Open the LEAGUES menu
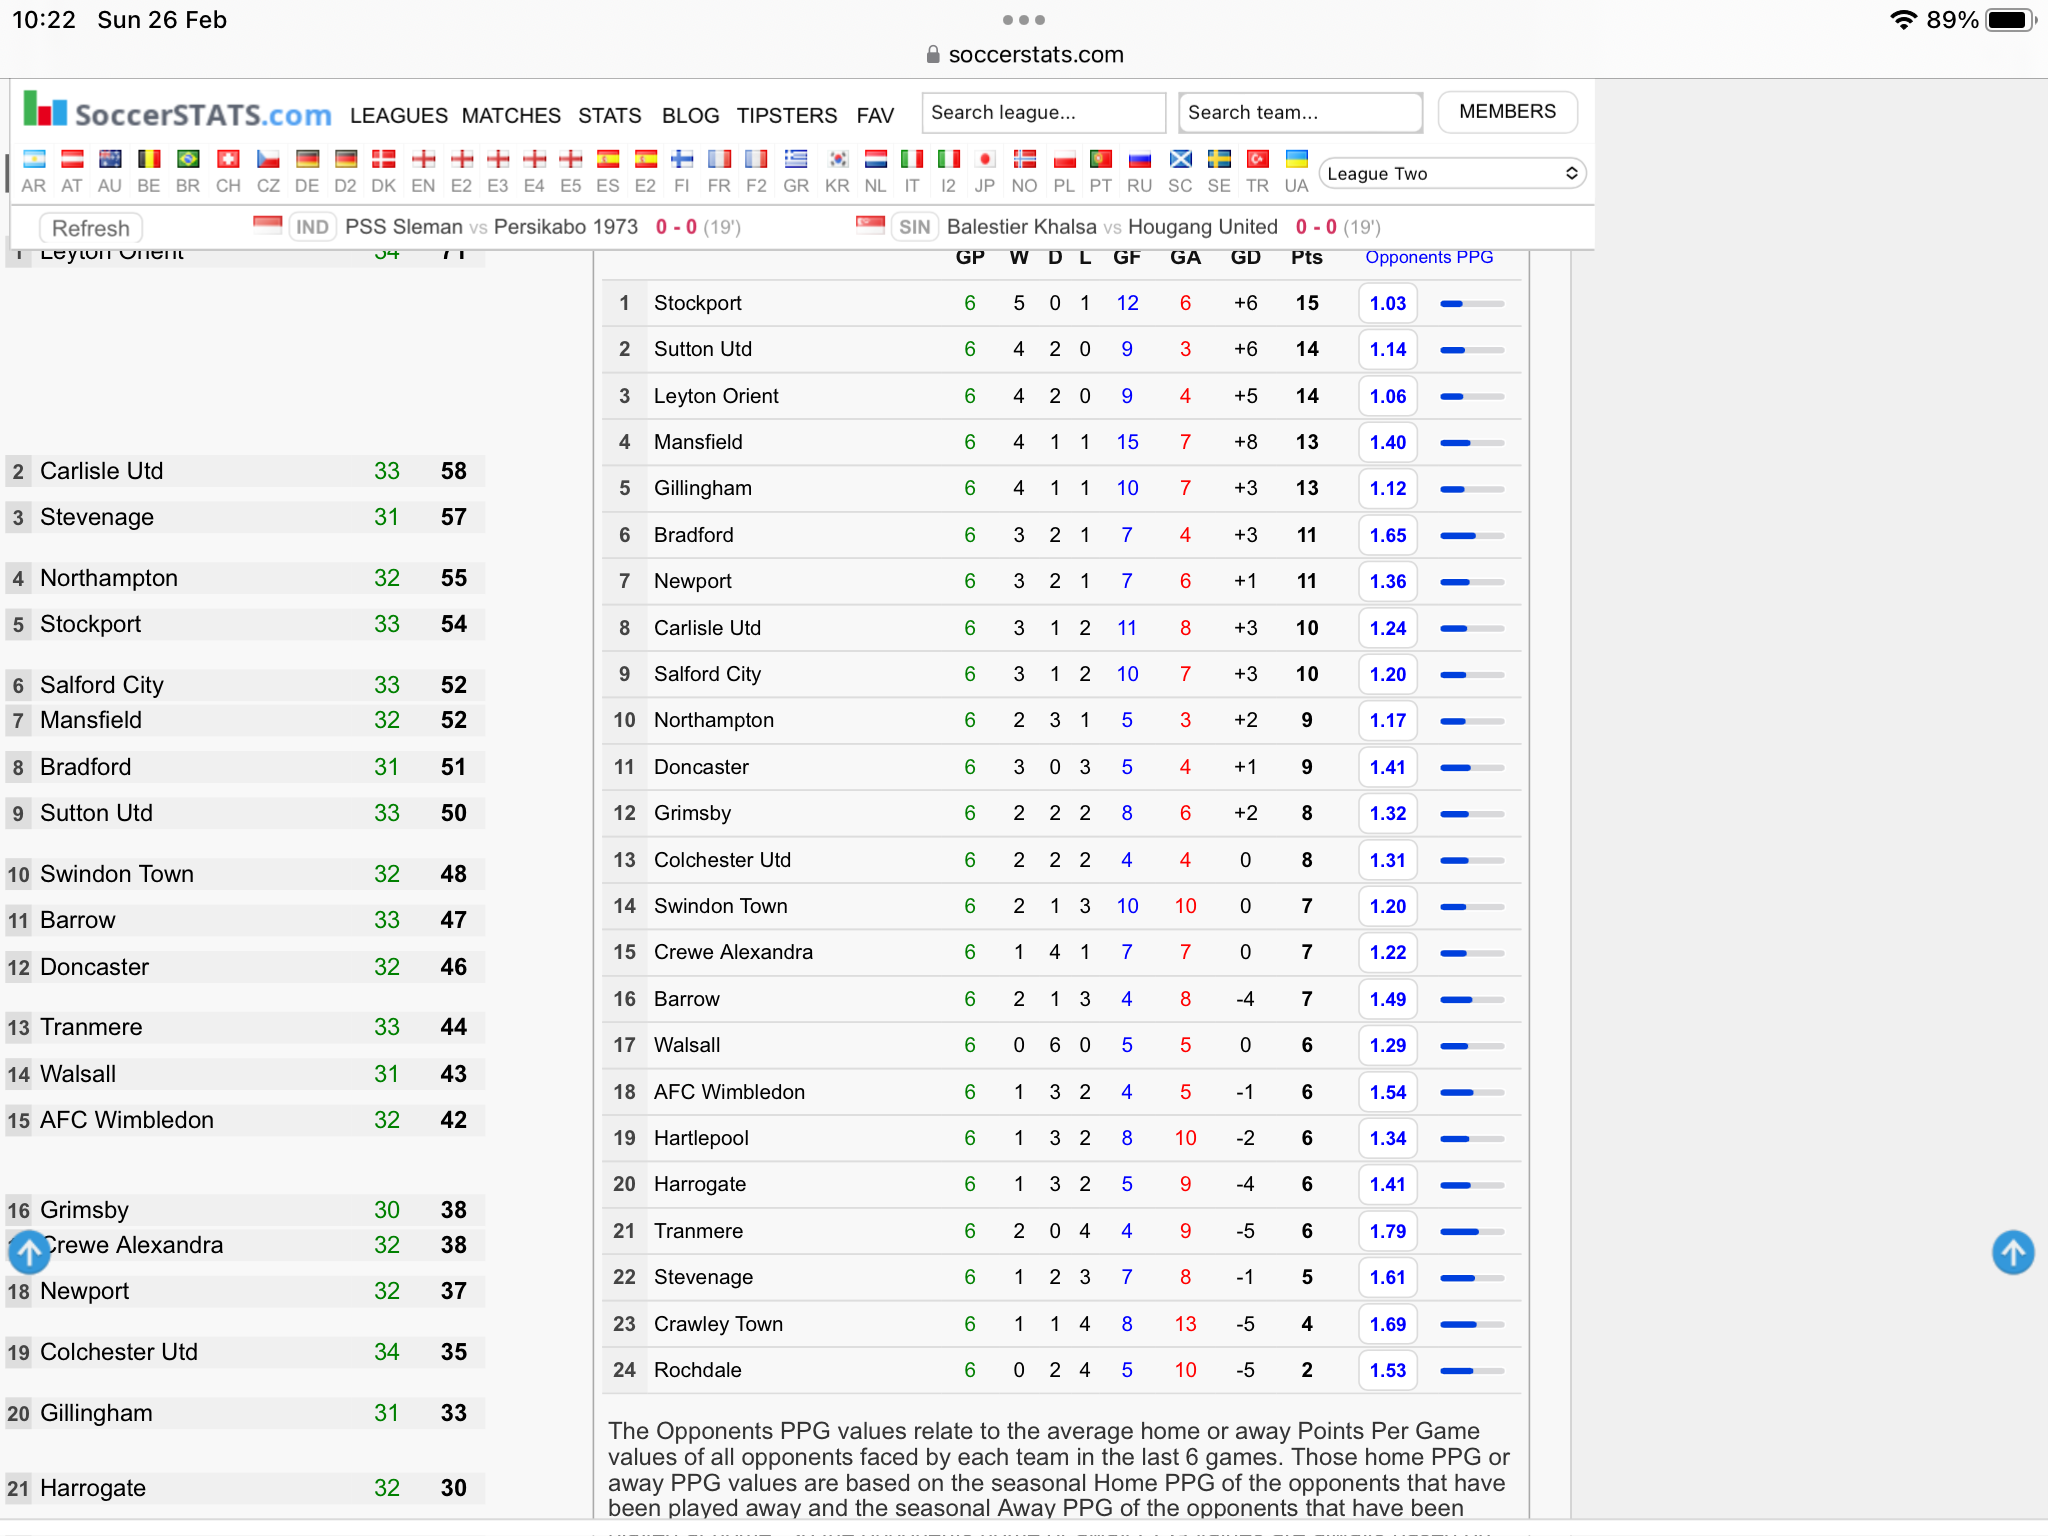The width and height of the screenshot is (2048, 1536). 399,116
